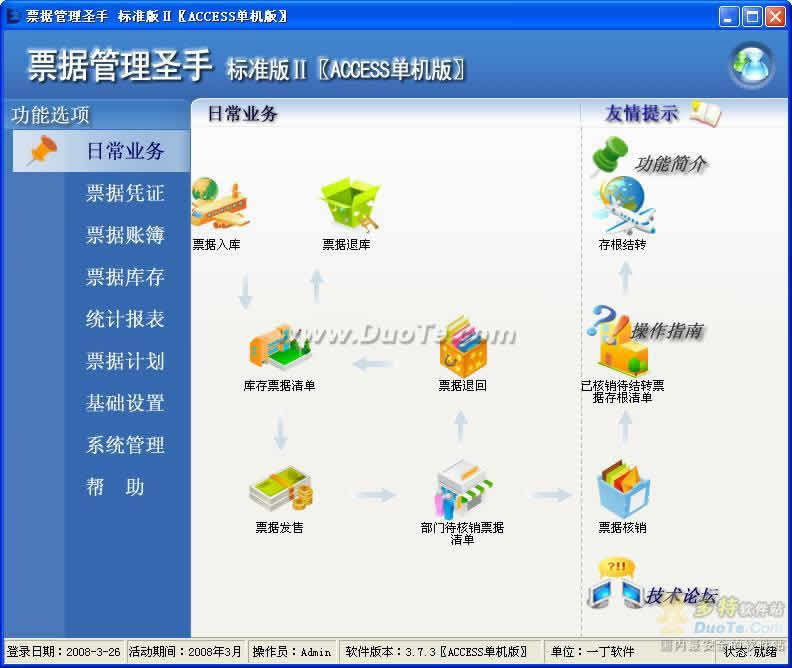Open the 票据账簿 section

[x=125, y=236]
